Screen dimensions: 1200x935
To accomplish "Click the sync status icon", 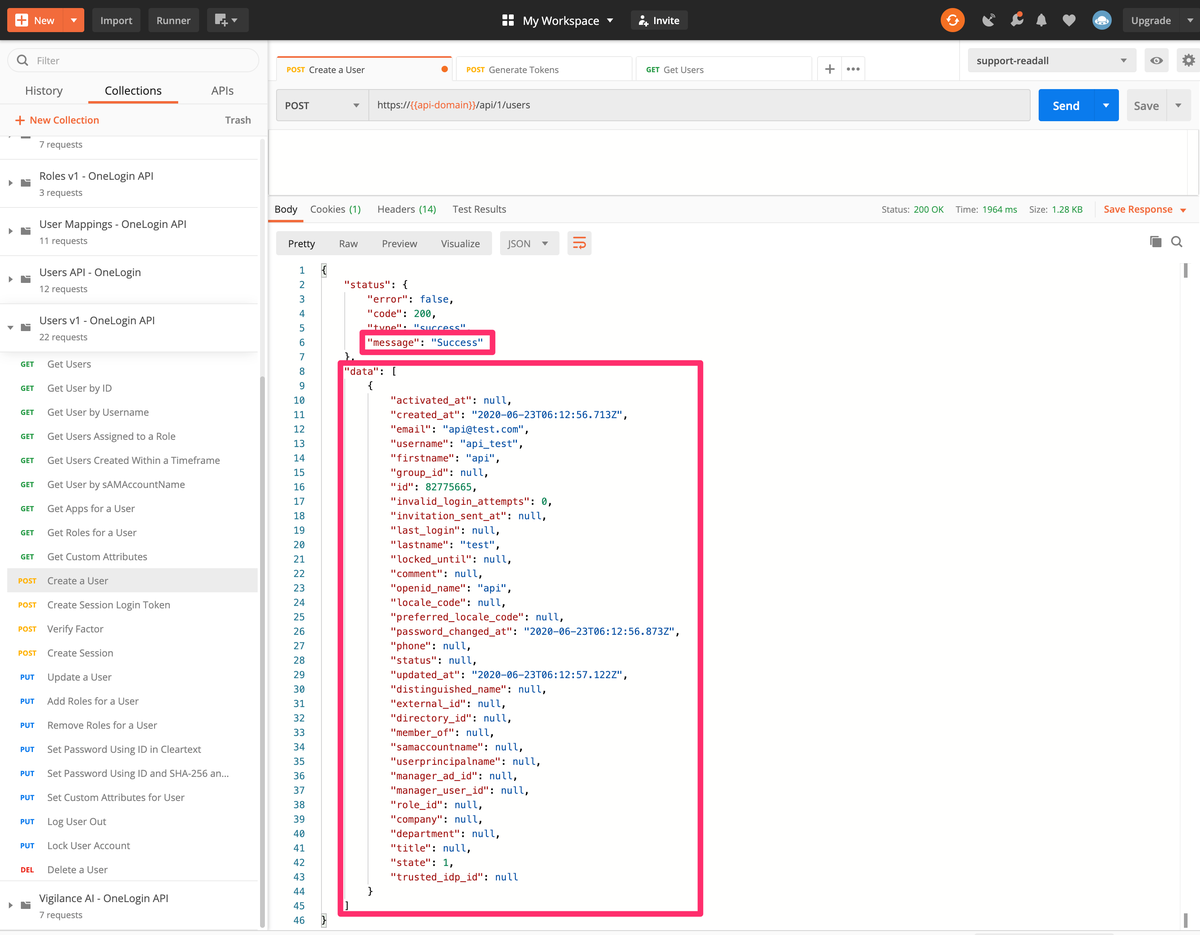I will [x=952, y=20].
